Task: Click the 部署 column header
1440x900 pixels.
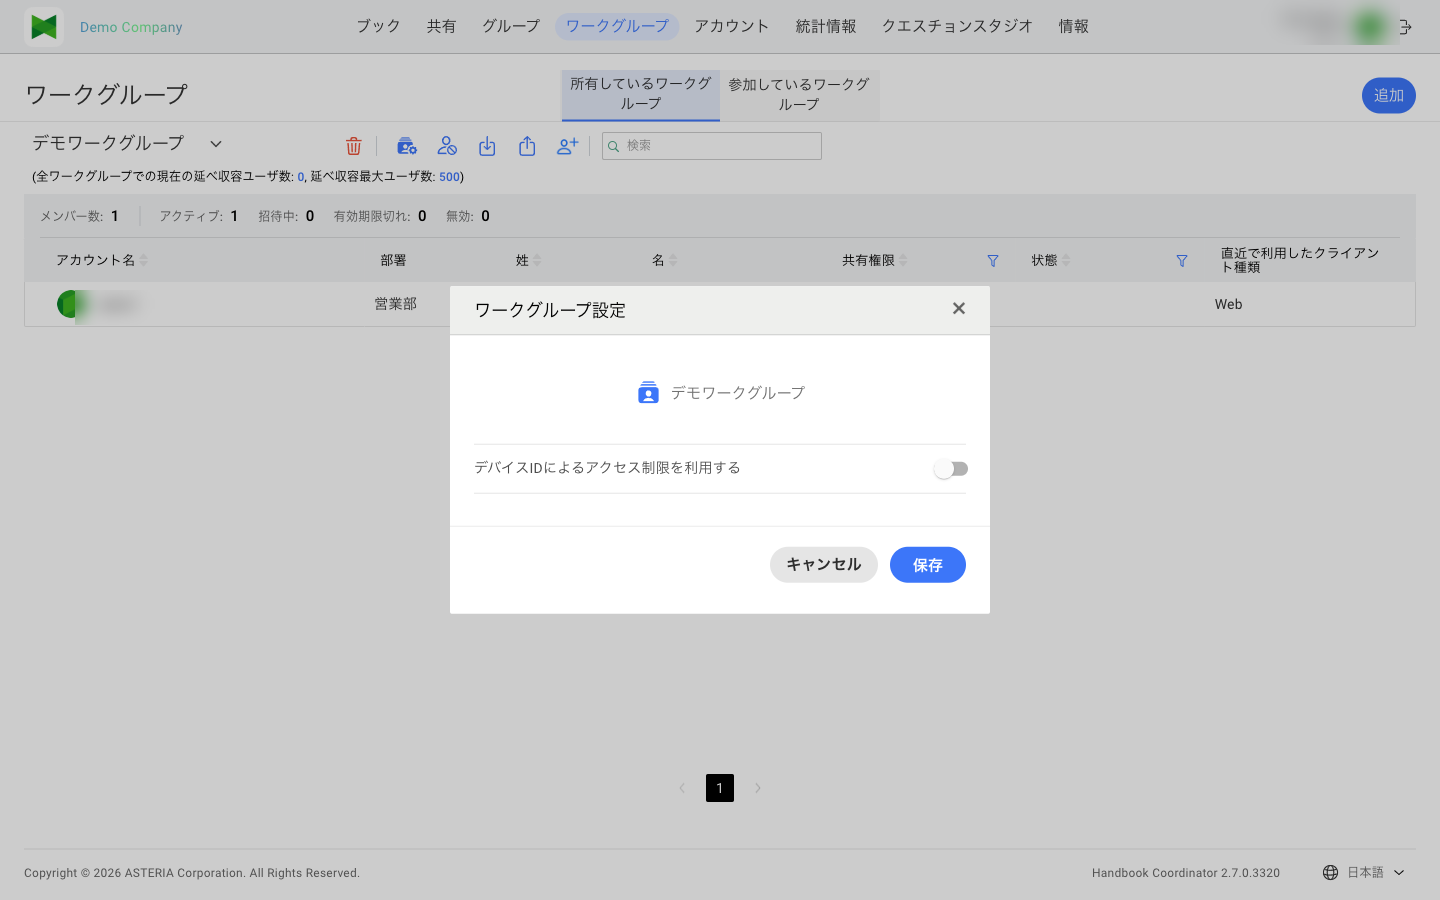Action: click(x=393, y=260)
